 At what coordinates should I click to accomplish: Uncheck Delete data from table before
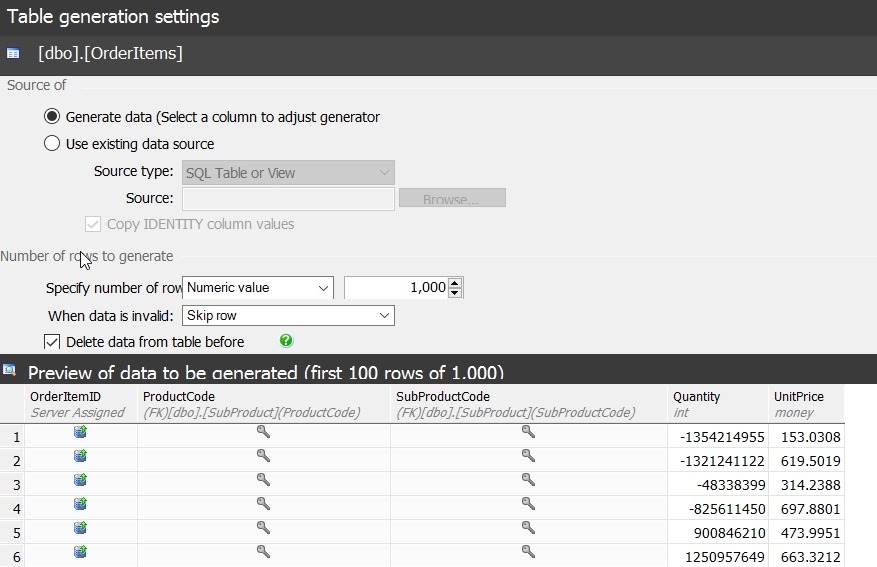(x=52, y=342)
